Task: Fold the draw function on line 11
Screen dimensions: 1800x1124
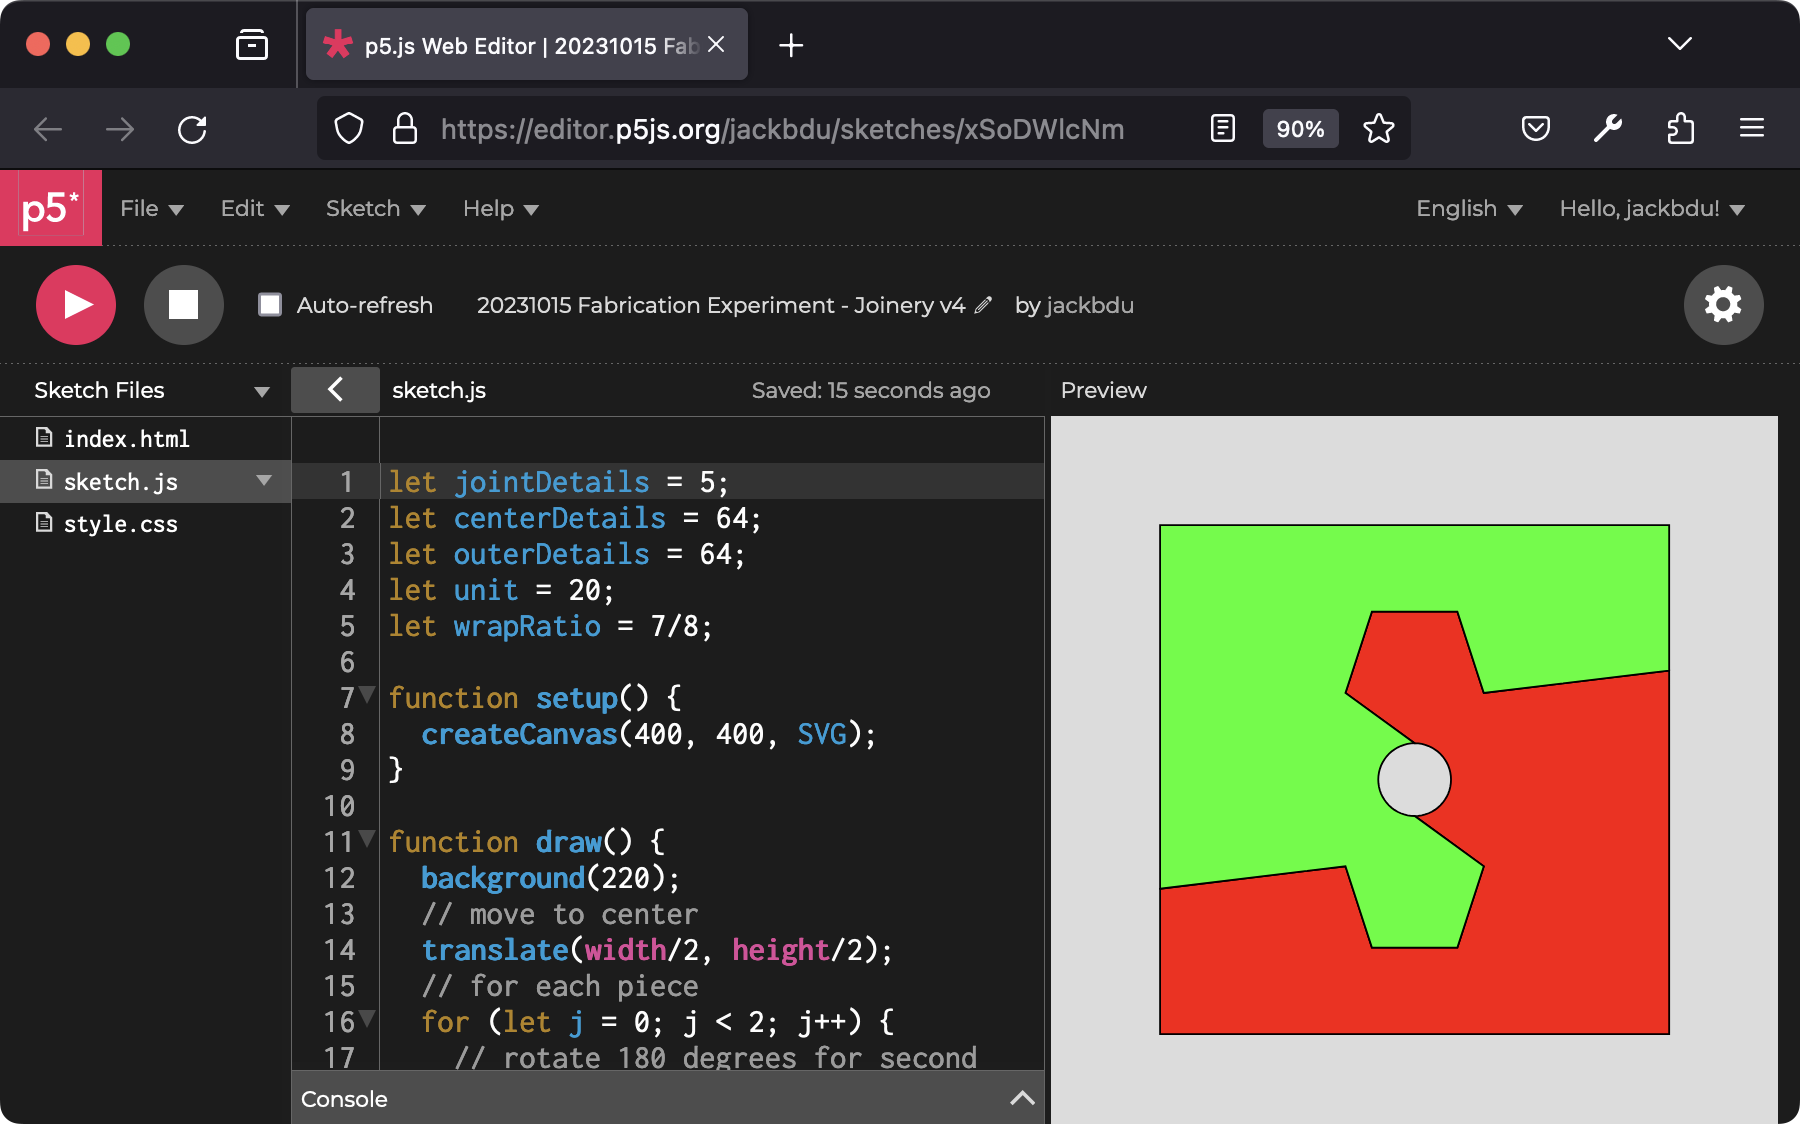Action: pos(367,839)
